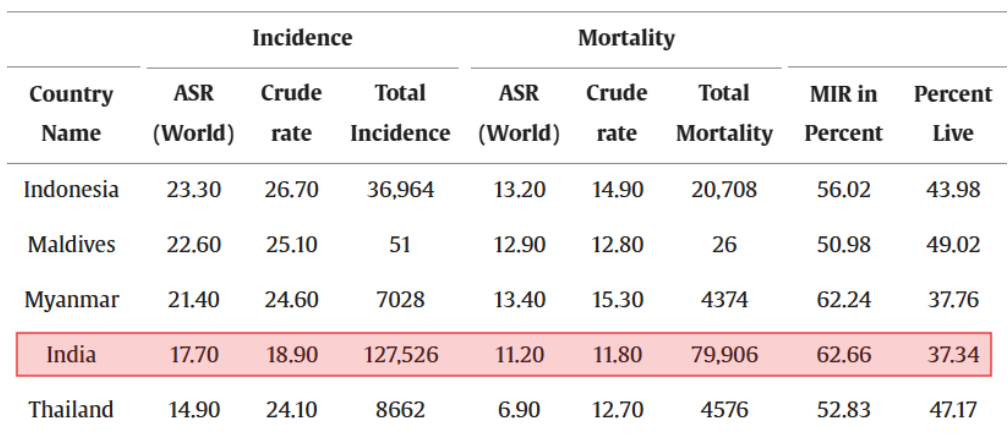Click India's total mortality value 79,906
This screenshot has width=1008, height=435.
[x=724, y=354]
